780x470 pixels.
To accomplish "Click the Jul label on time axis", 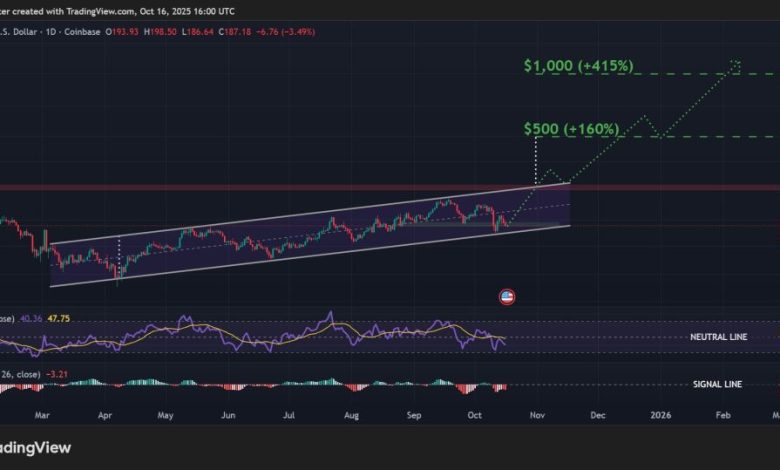I will (x=291, y=412).
